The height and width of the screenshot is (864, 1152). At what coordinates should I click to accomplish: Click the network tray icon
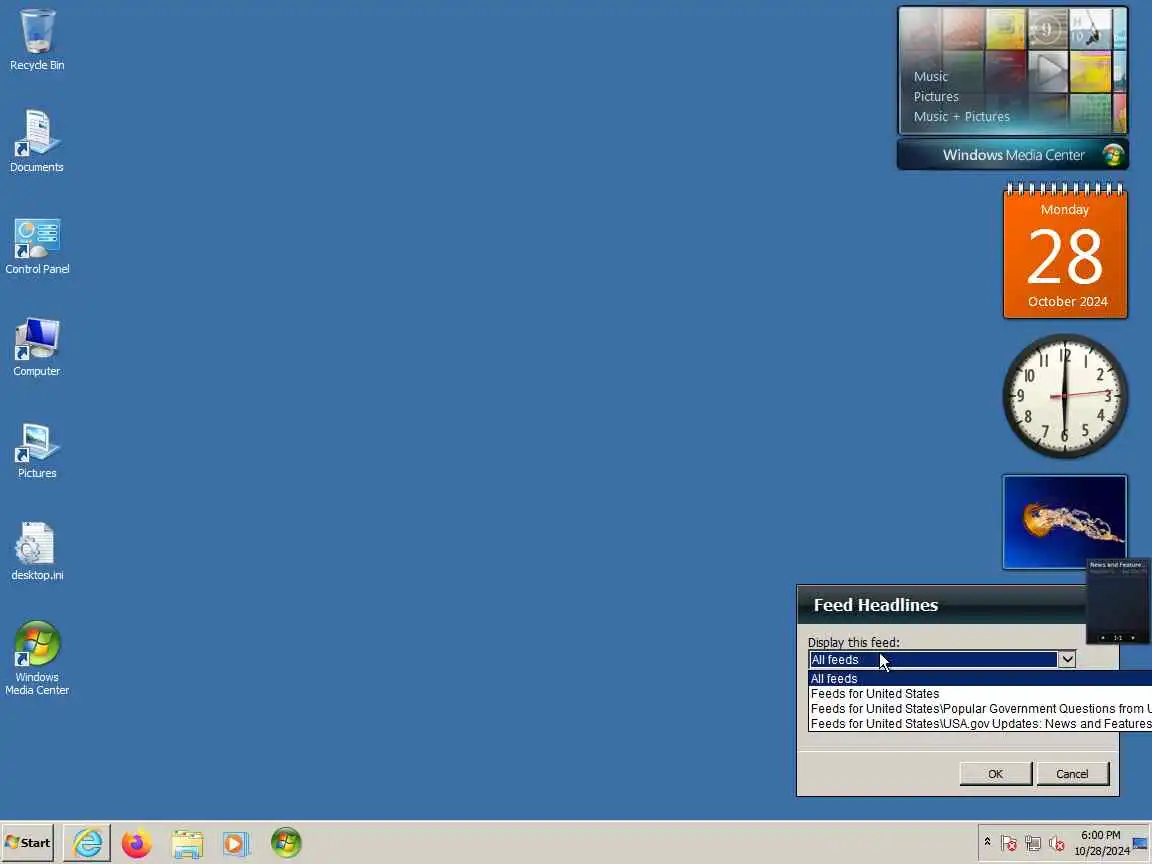tap(1032, 843)
